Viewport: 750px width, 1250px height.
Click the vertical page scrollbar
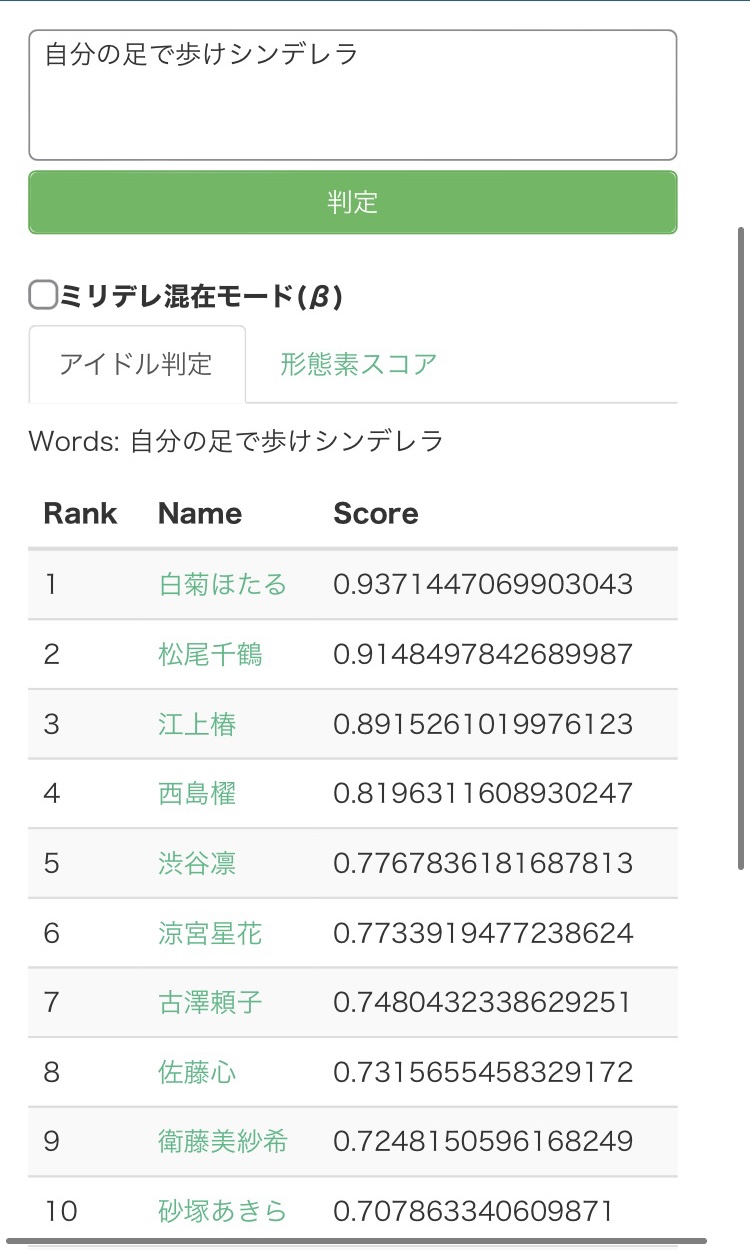coord(741,548)
